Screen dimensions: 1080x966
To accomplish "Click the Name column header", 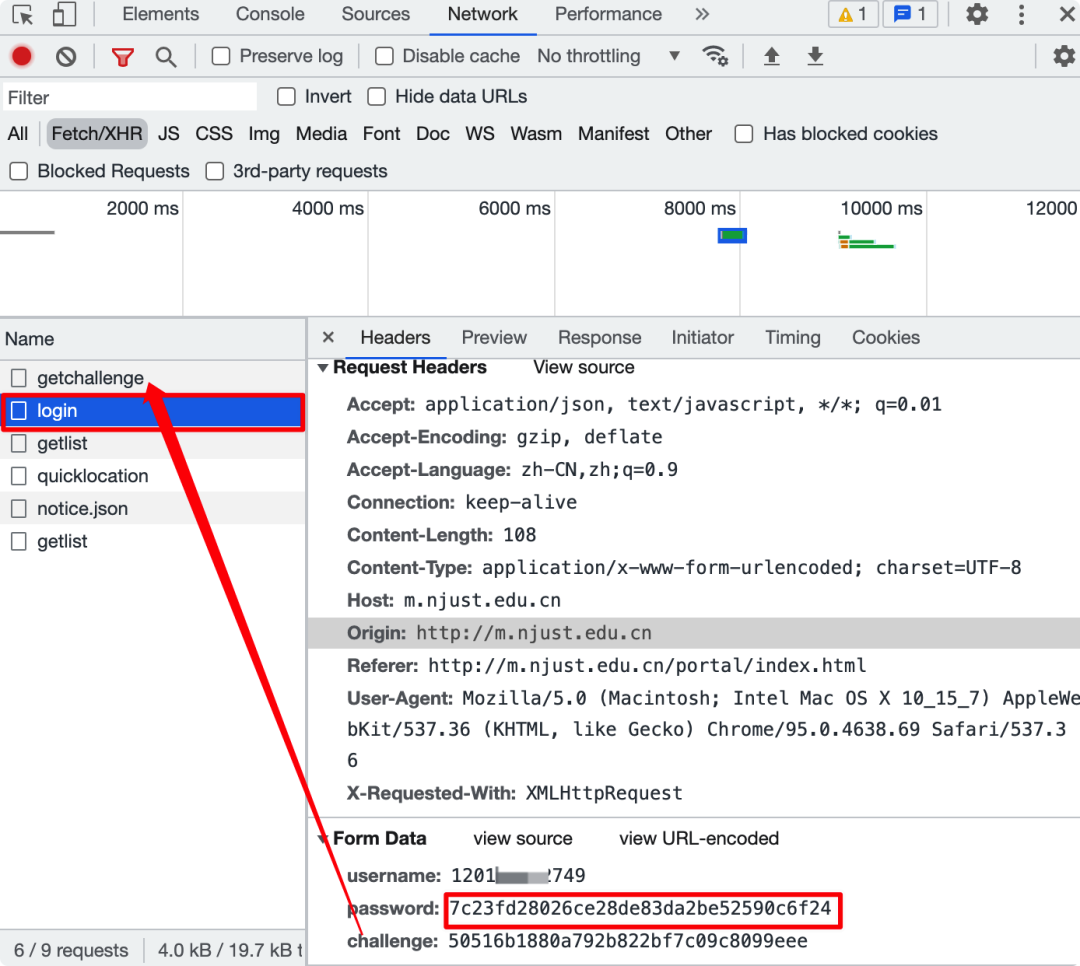I will pos(153,339).
